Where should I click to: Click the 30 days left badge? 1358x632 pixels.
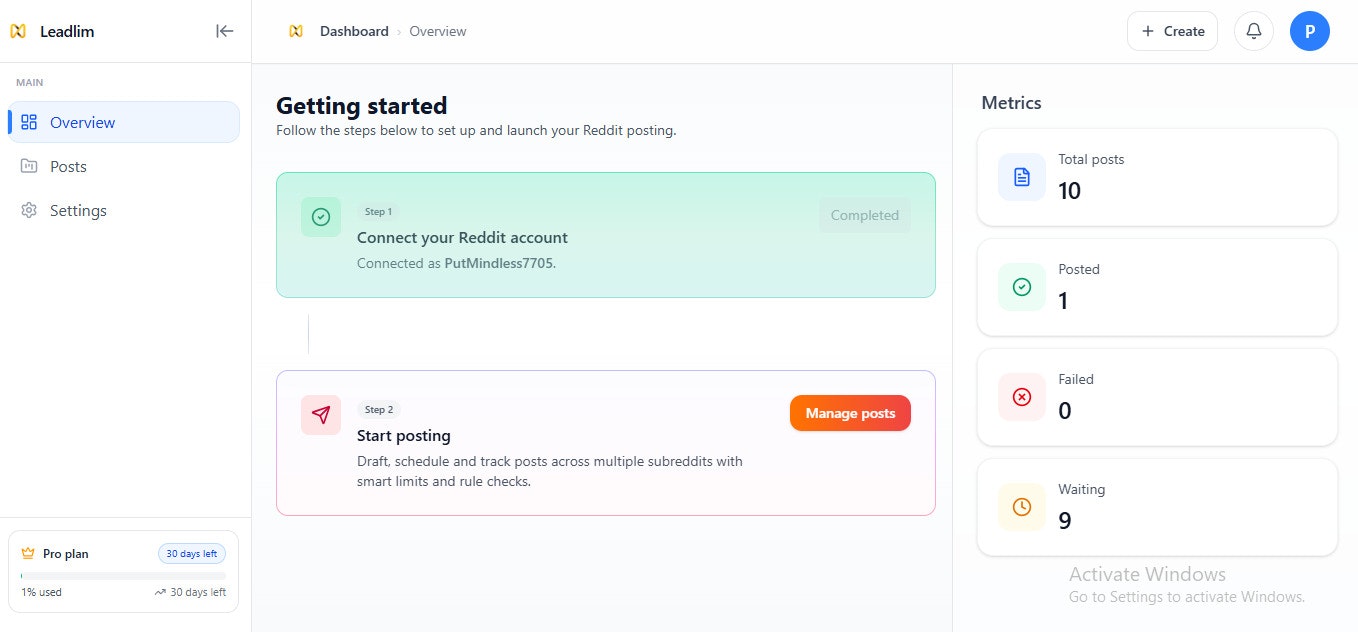click(192, 553)
